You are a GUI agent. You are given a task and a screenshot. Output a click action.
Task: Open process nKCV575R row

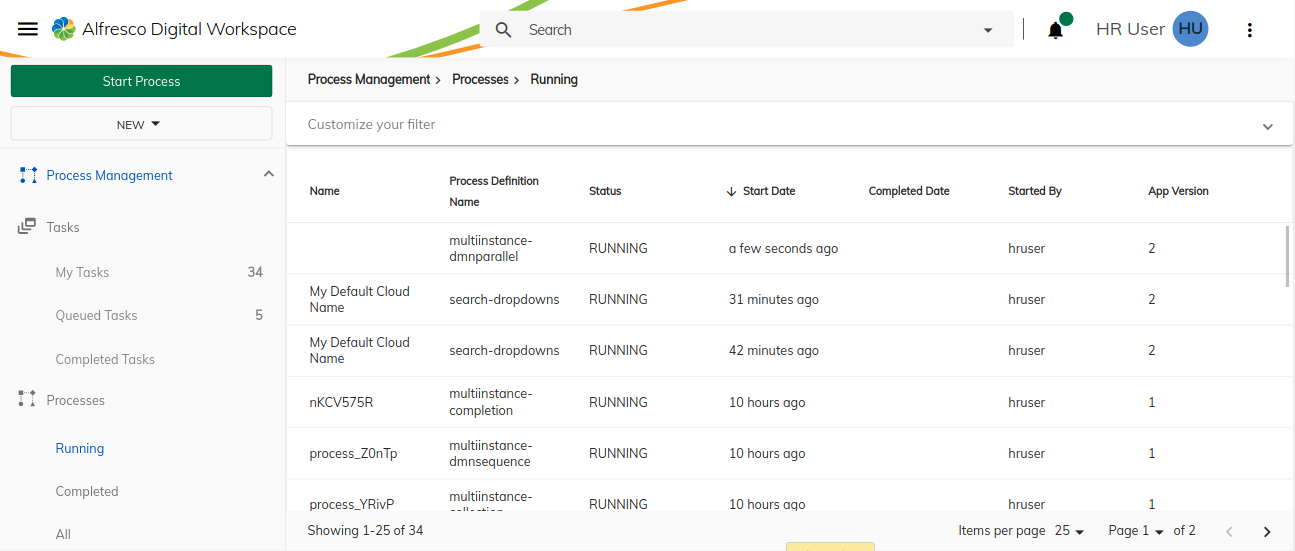pos(341,402)
